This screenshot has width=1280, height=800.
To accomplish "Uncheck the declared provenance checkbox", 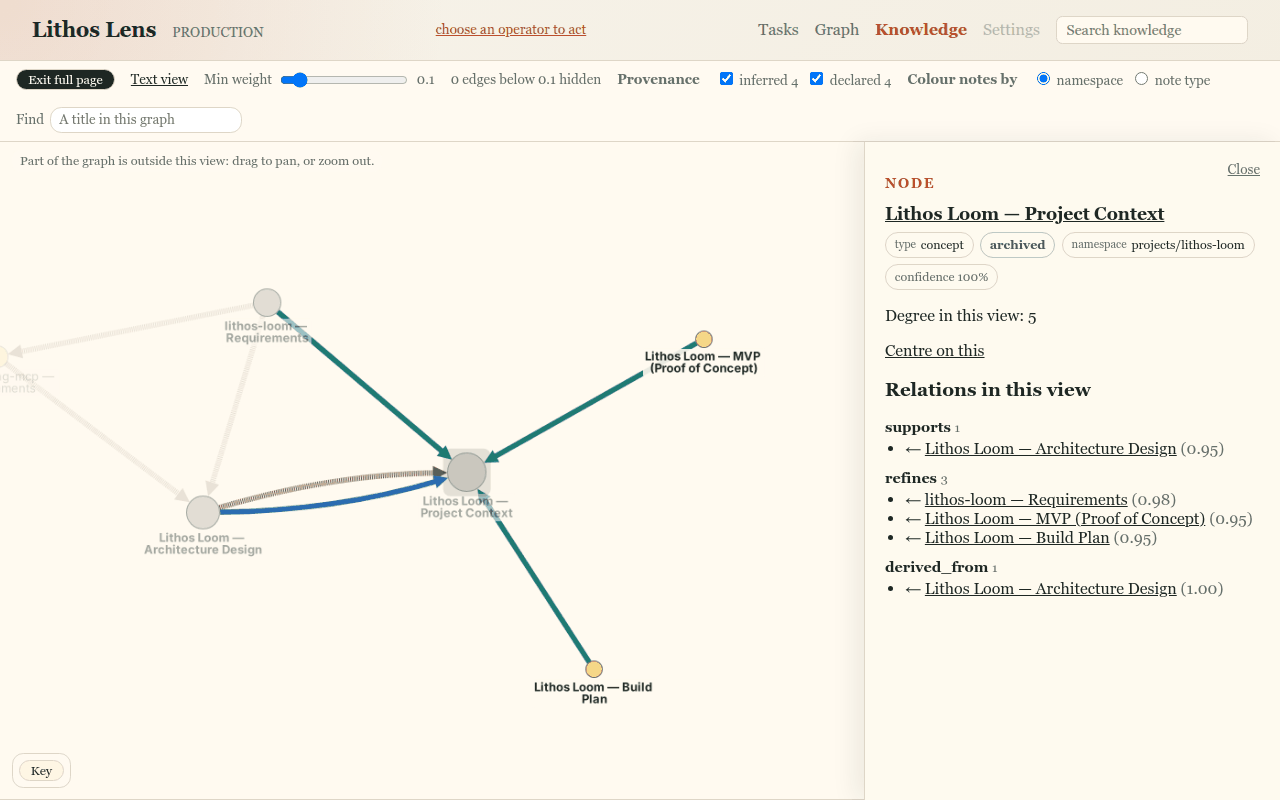I will pos(817,79).
